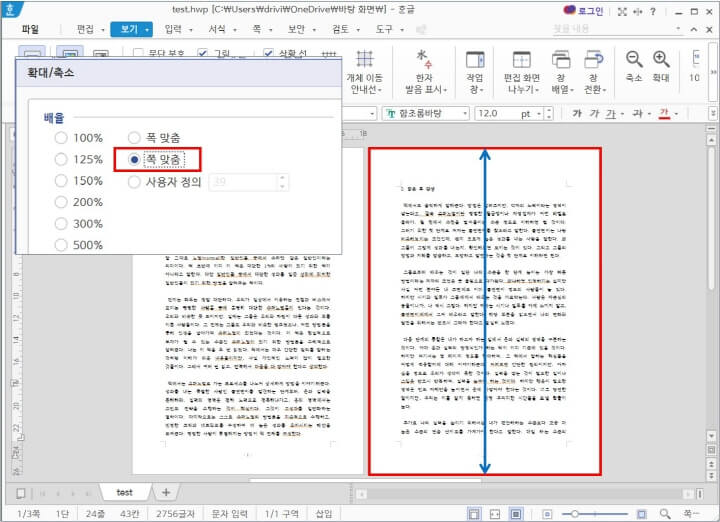This screenshot has width=720, height=522.
Task: Open the 쪽 menu
Action: [x=257, y=29]
